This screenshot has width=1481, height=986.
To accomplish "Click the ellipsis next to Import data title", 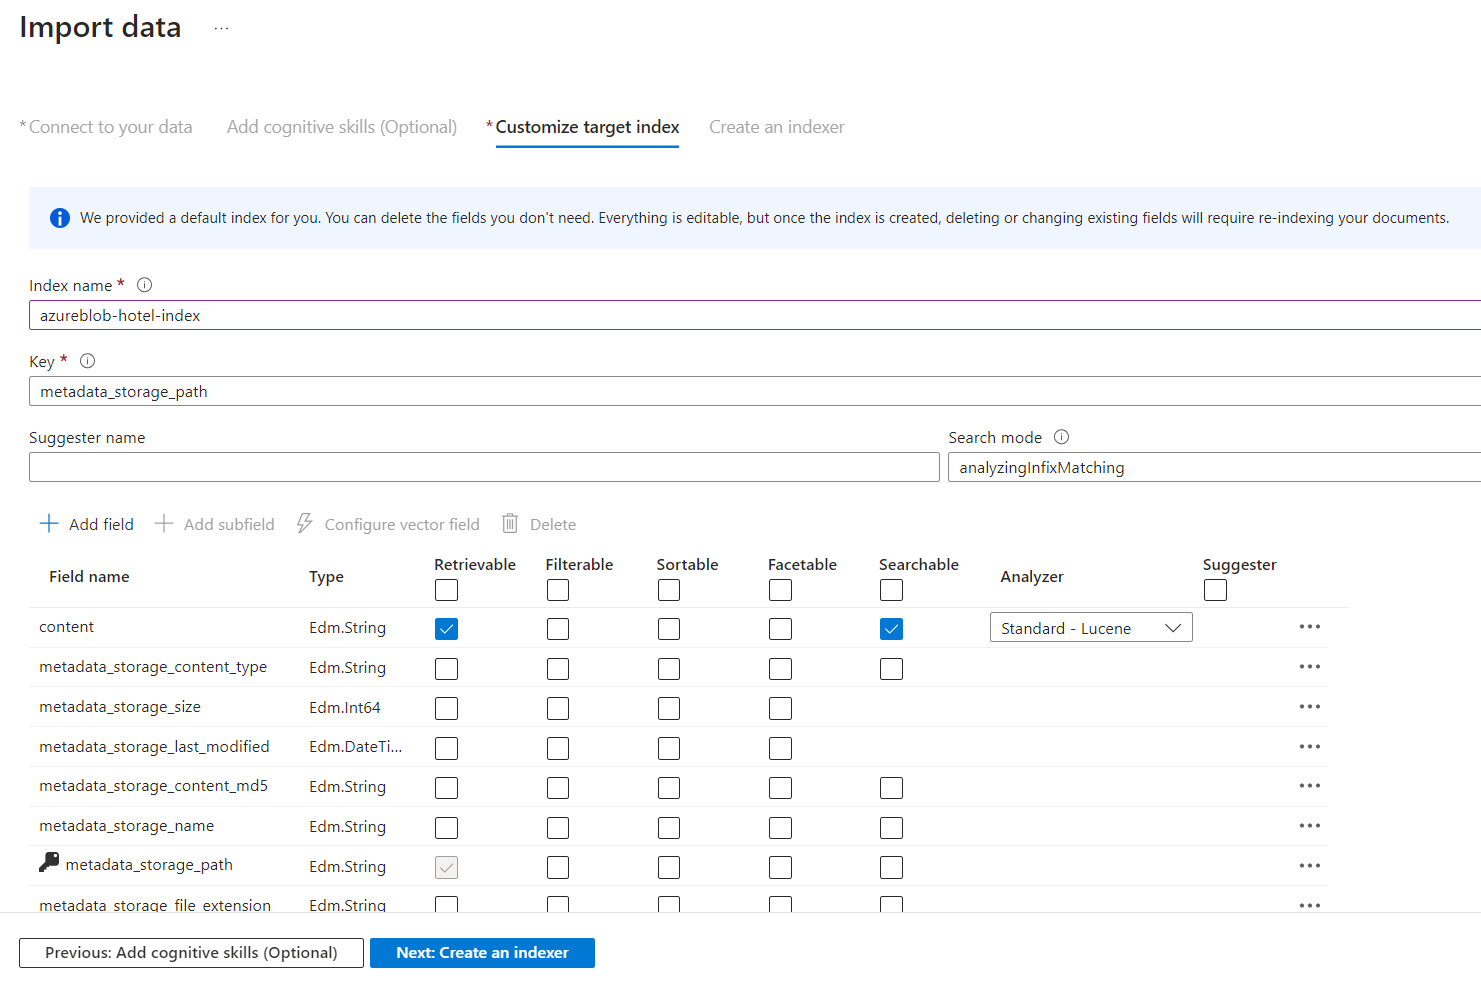I will [221, 28].
